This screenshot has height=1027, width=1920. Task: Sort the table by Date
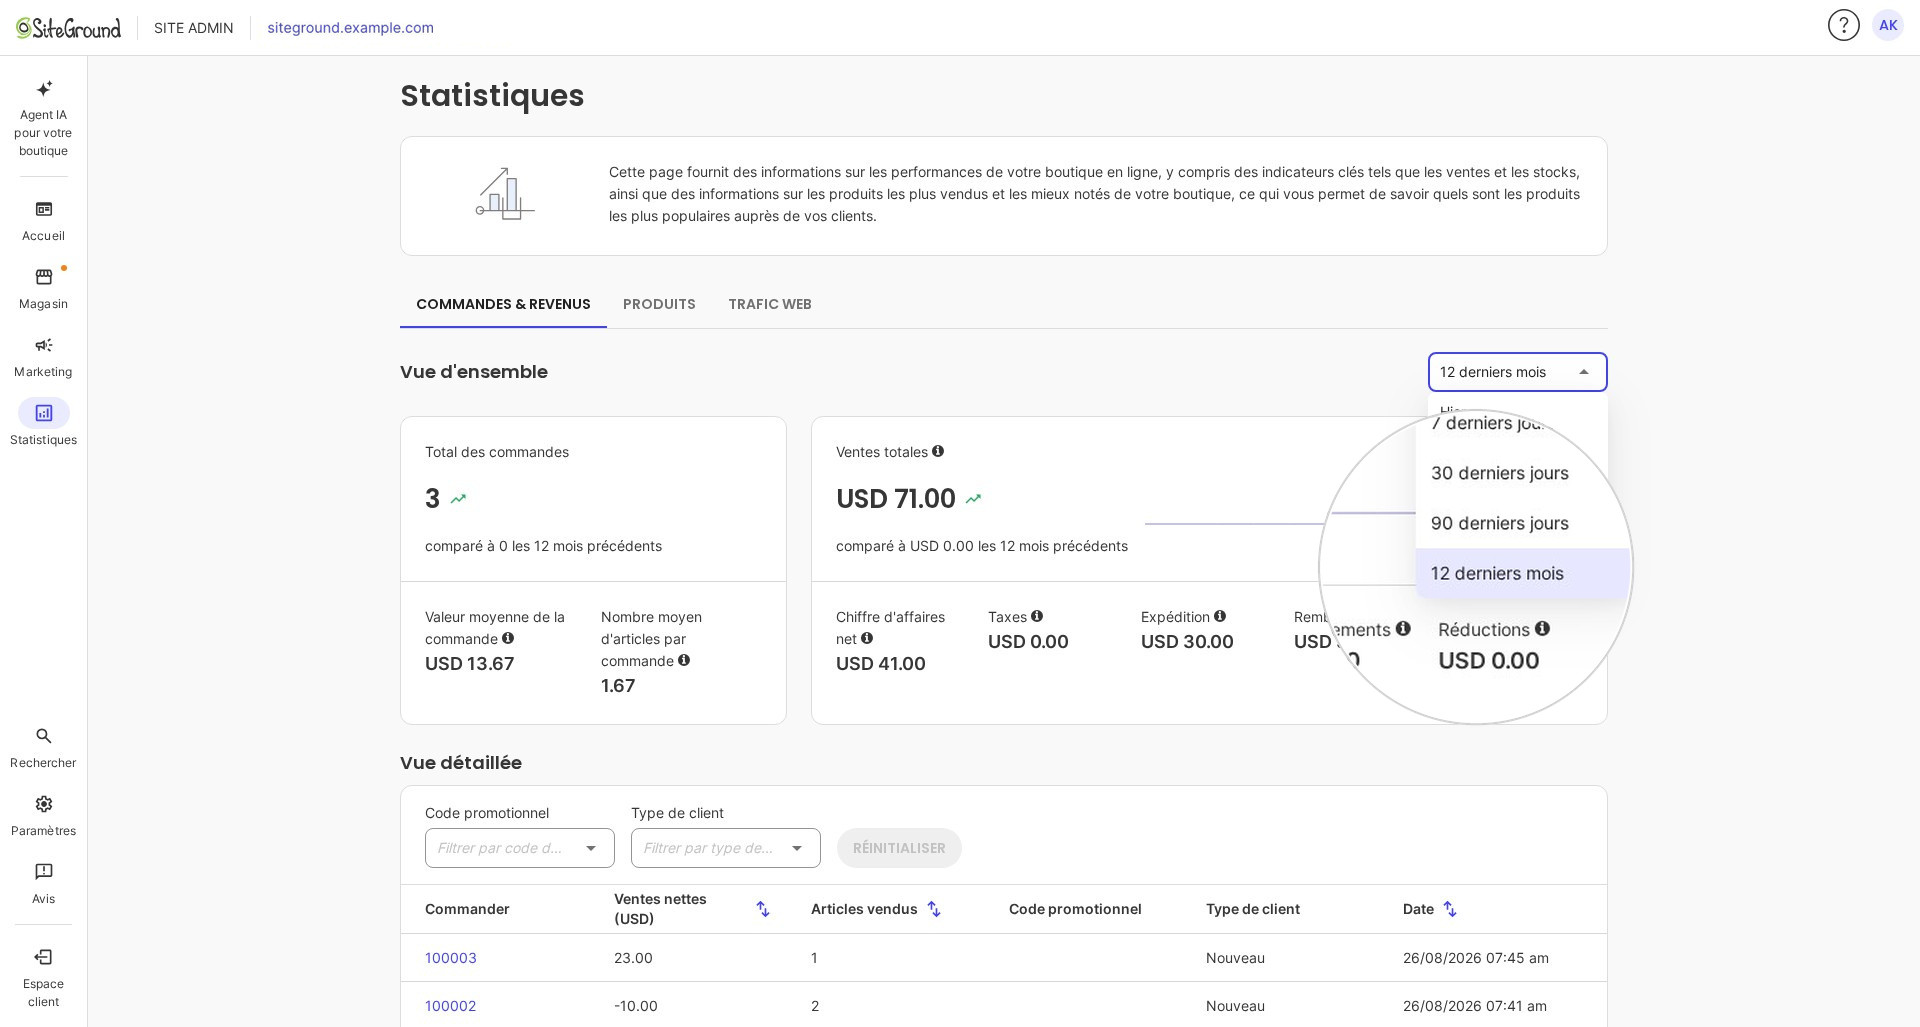point(1450,909)
